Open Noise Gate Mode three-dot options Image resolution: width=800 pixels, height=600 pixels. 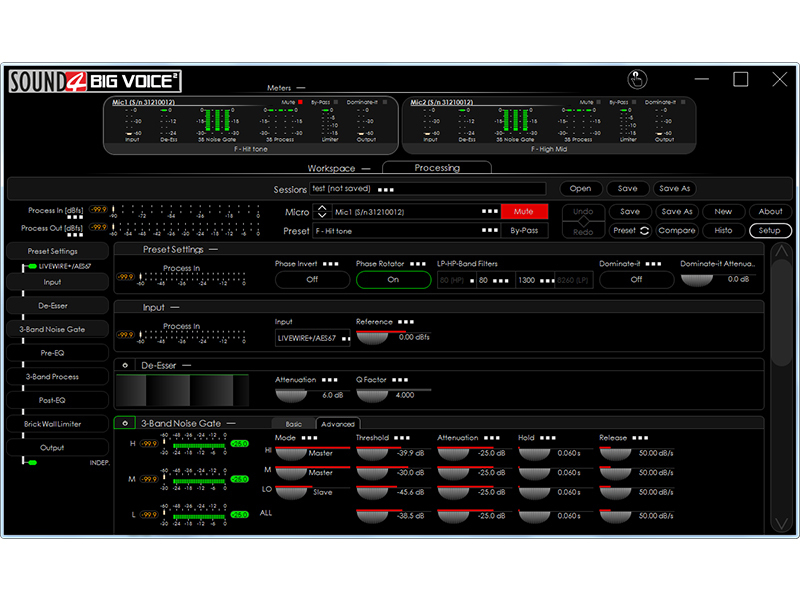point(310,438)
